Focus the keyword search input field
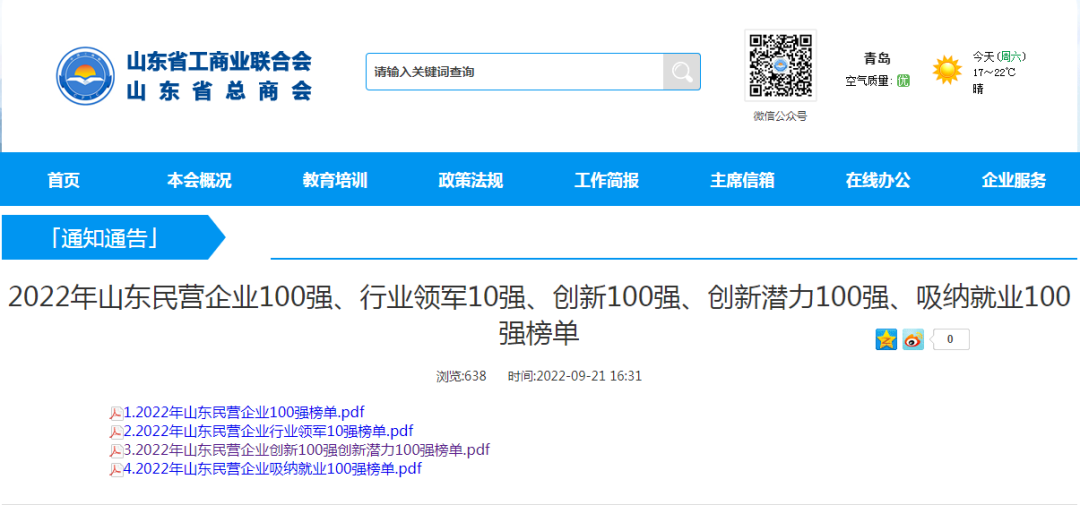 (514, 72)
